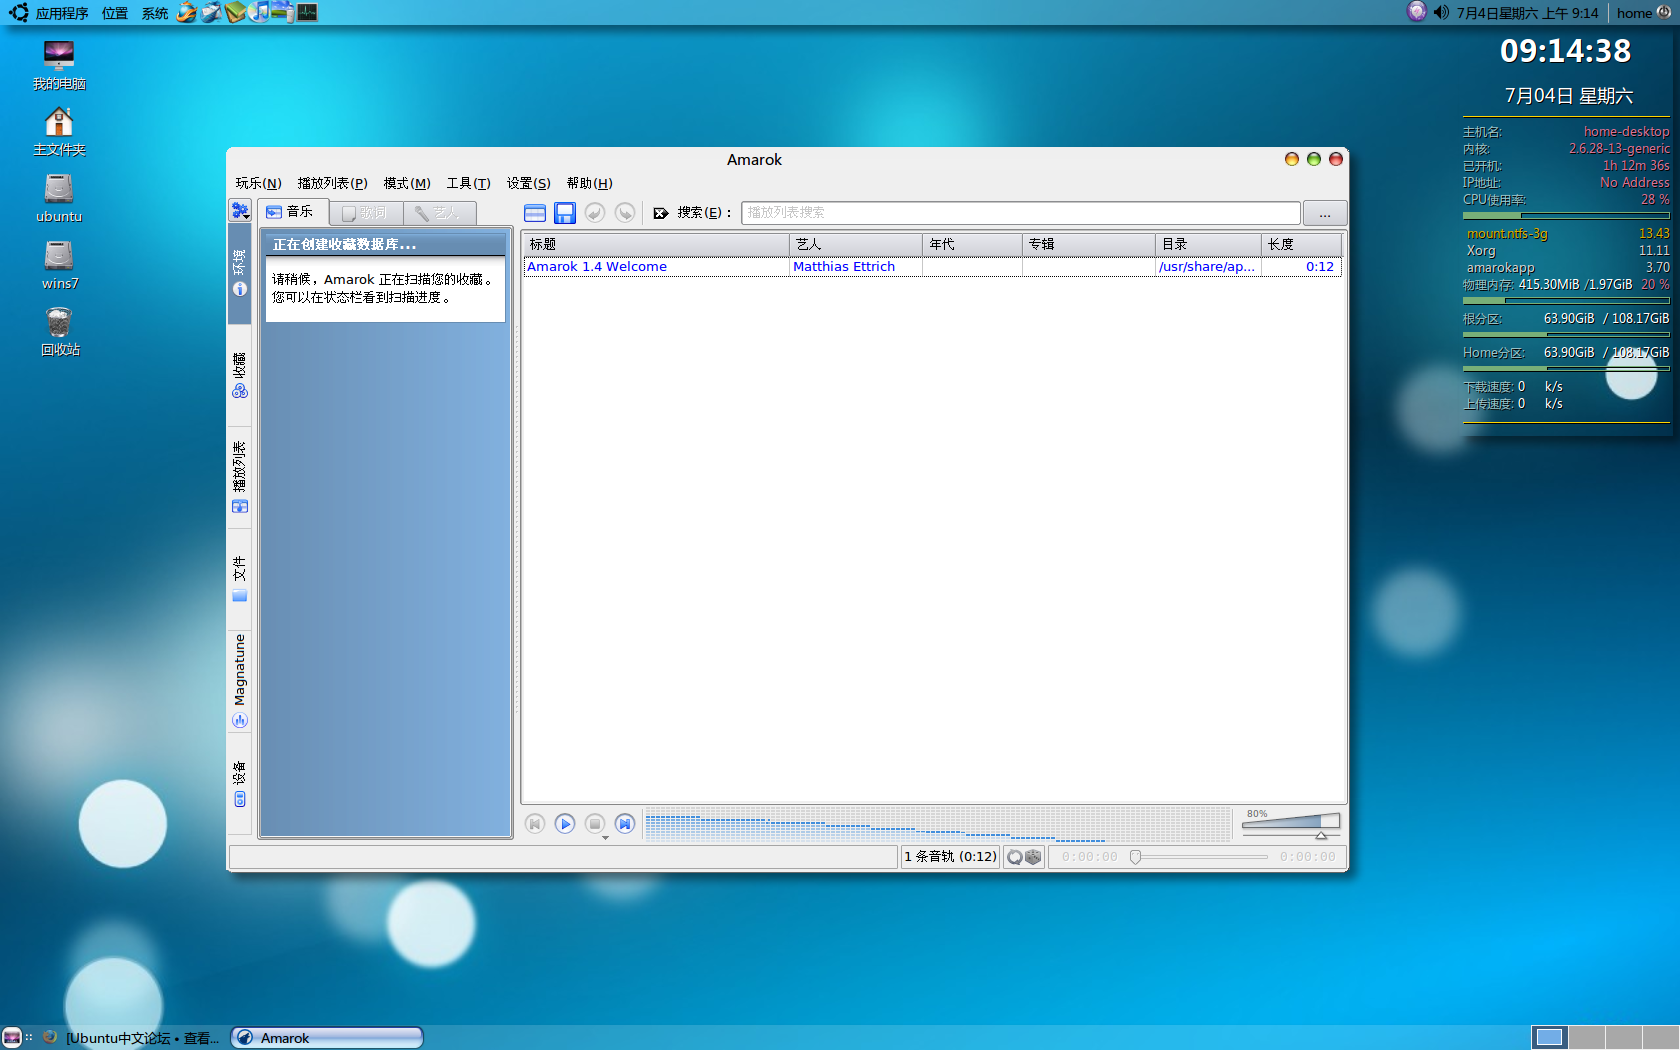Click the Amarok taskbar button
The width and height of the screenshot is (1680, 1050).
pyautogui.click(x=327, y=1038)
